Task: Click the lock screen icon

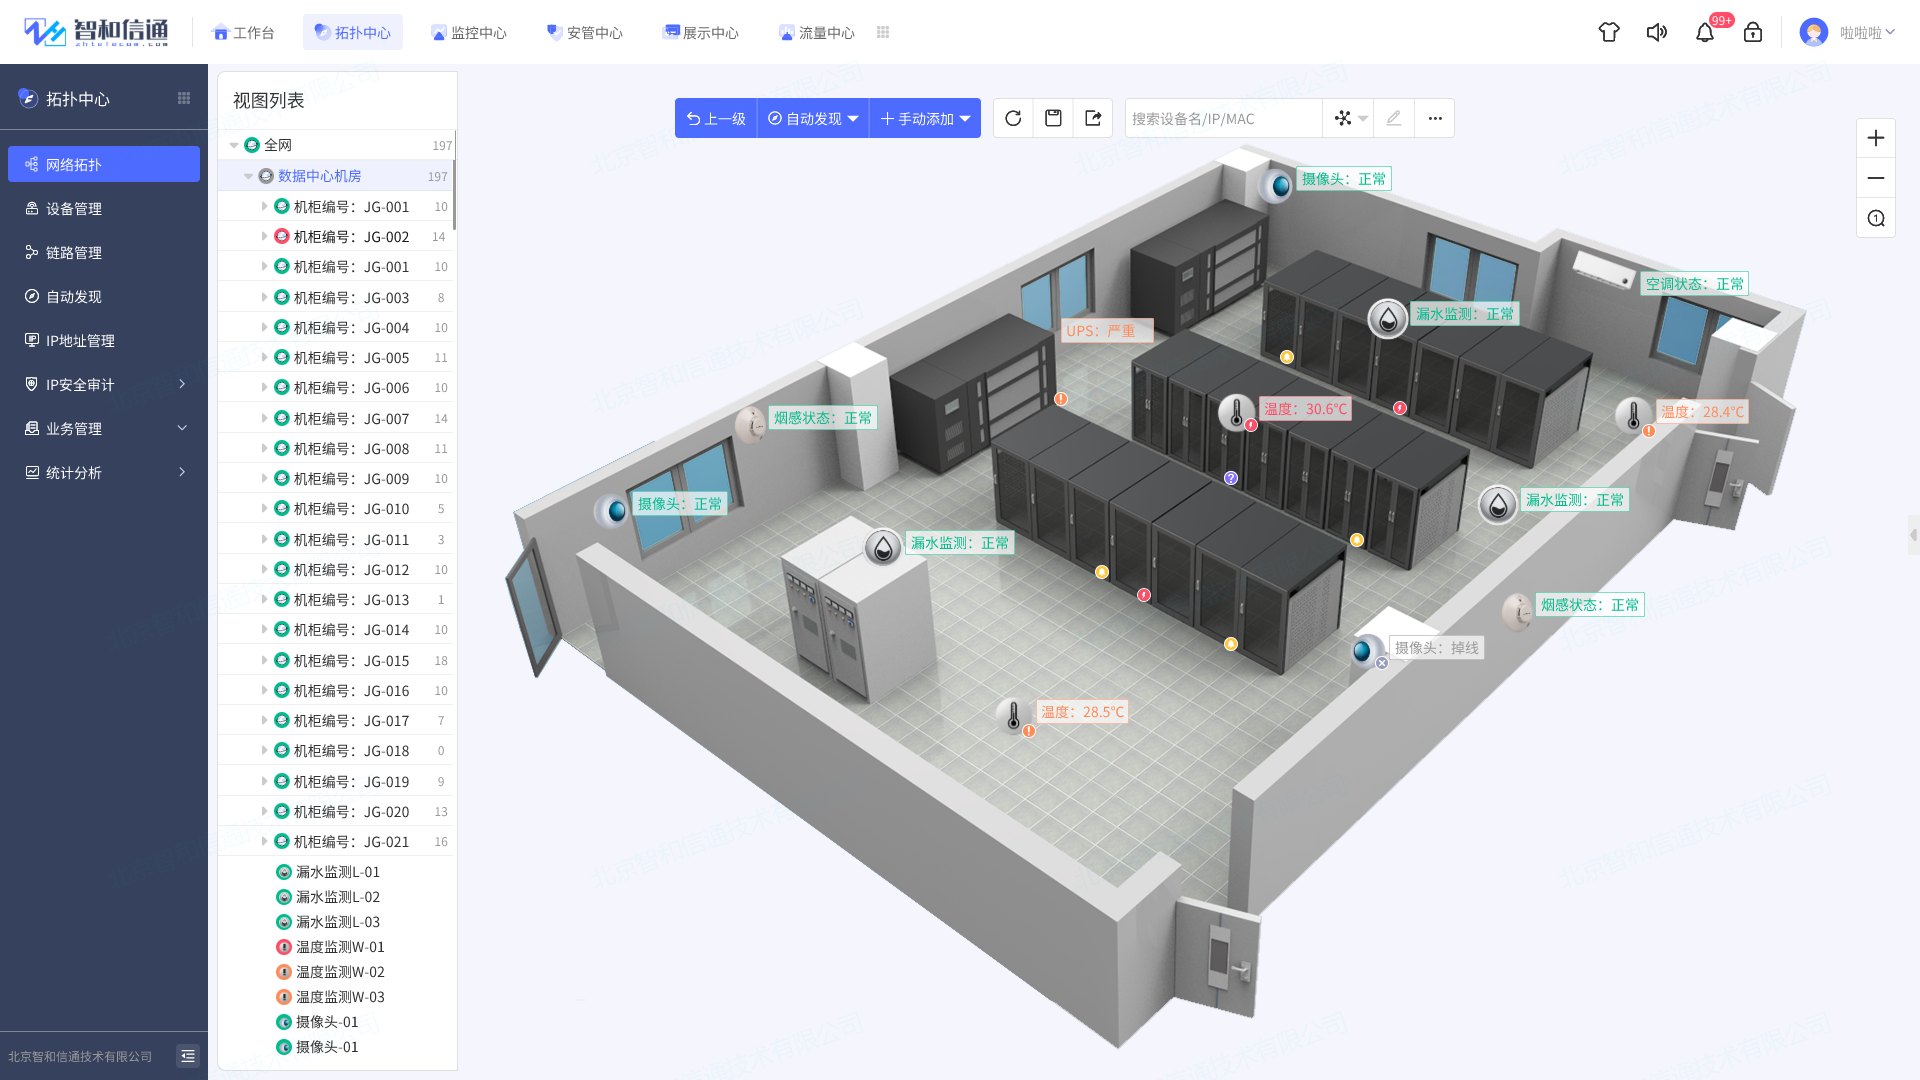Action: click(x=1753, y=32)
